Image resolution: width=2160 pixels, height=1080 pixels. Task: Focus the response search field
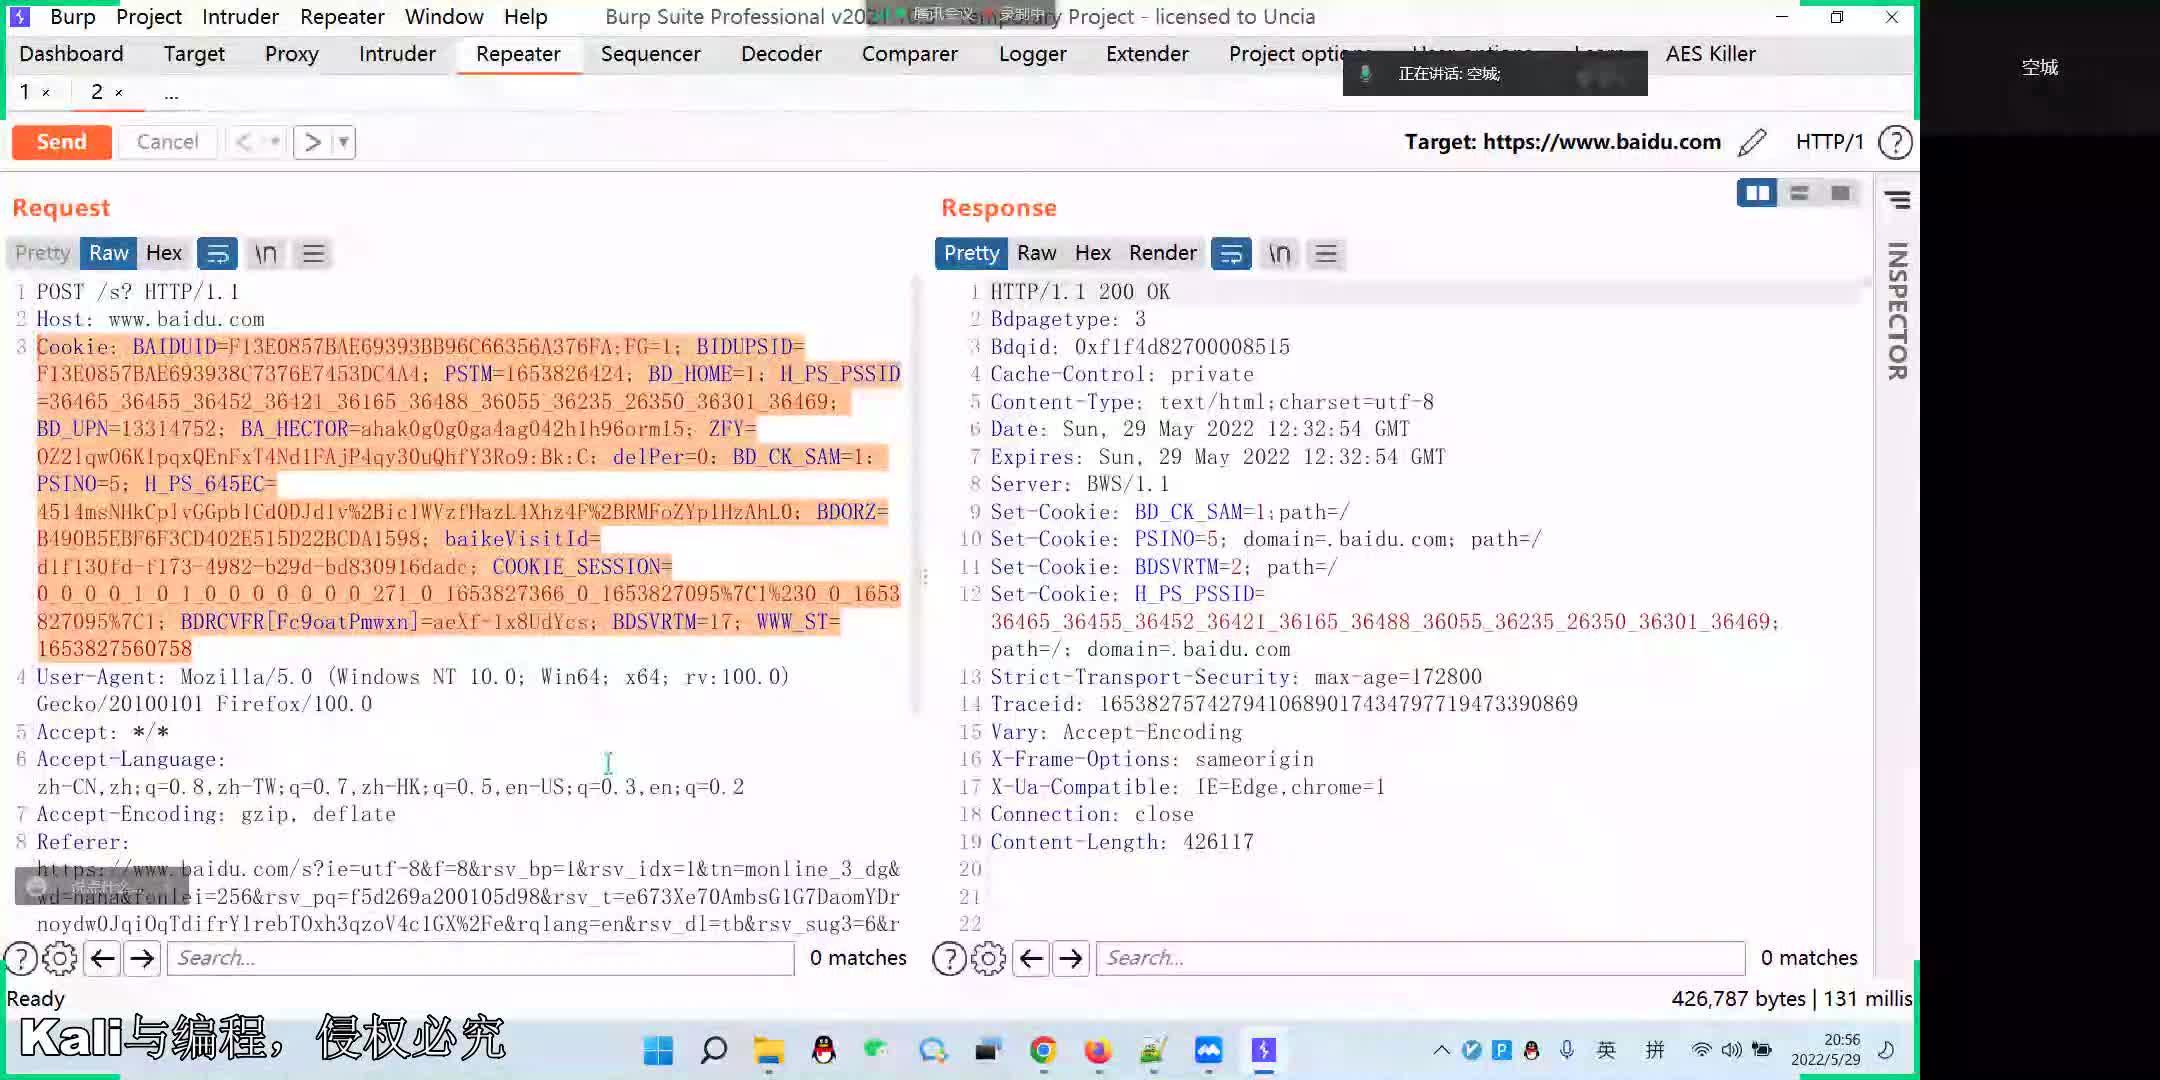click(1420, 958)
